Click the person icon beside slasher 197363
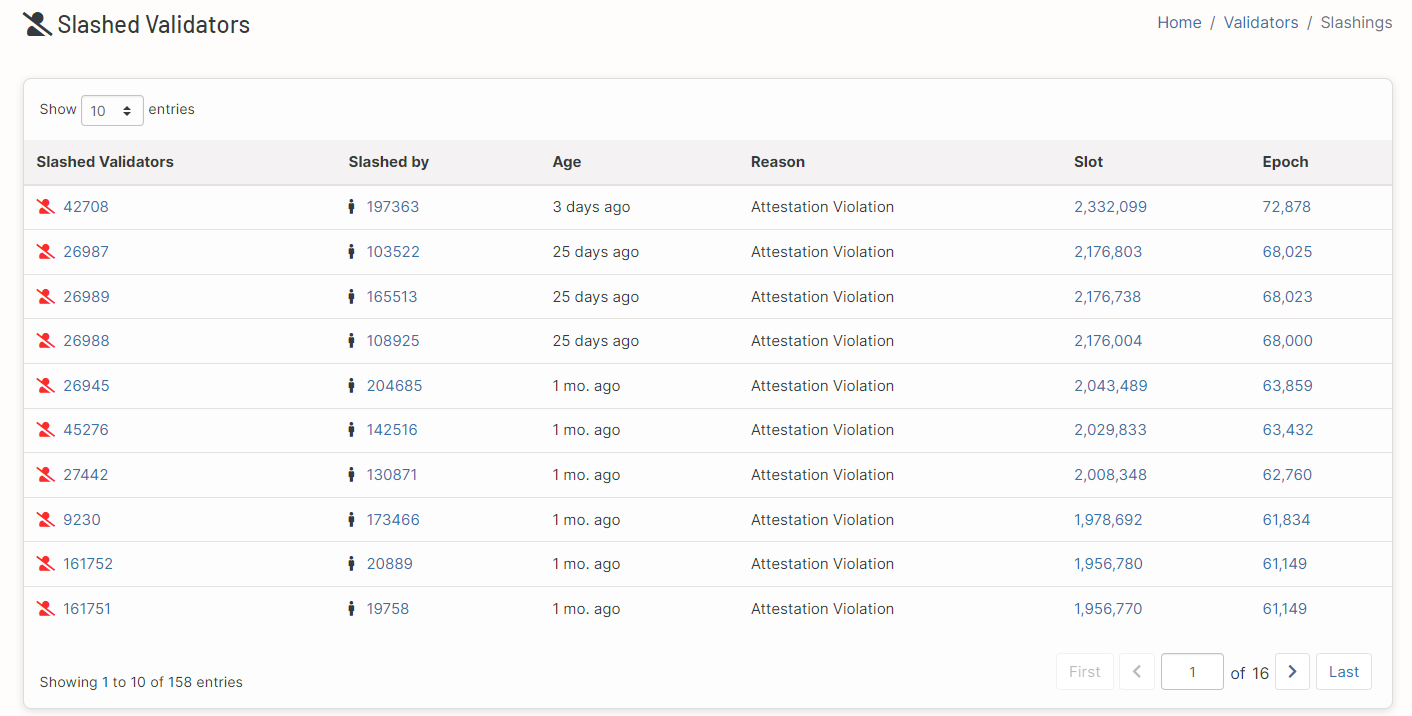The image size is (1412, 716). tap(351, 207)
